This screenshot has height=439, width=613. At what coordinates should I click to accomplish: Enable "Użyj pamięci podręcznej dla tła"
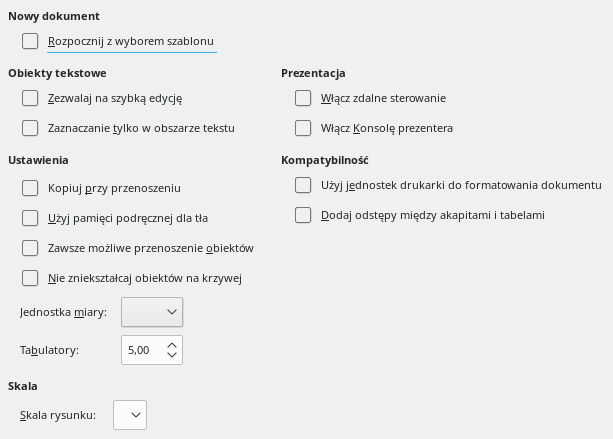pos(30,218)
